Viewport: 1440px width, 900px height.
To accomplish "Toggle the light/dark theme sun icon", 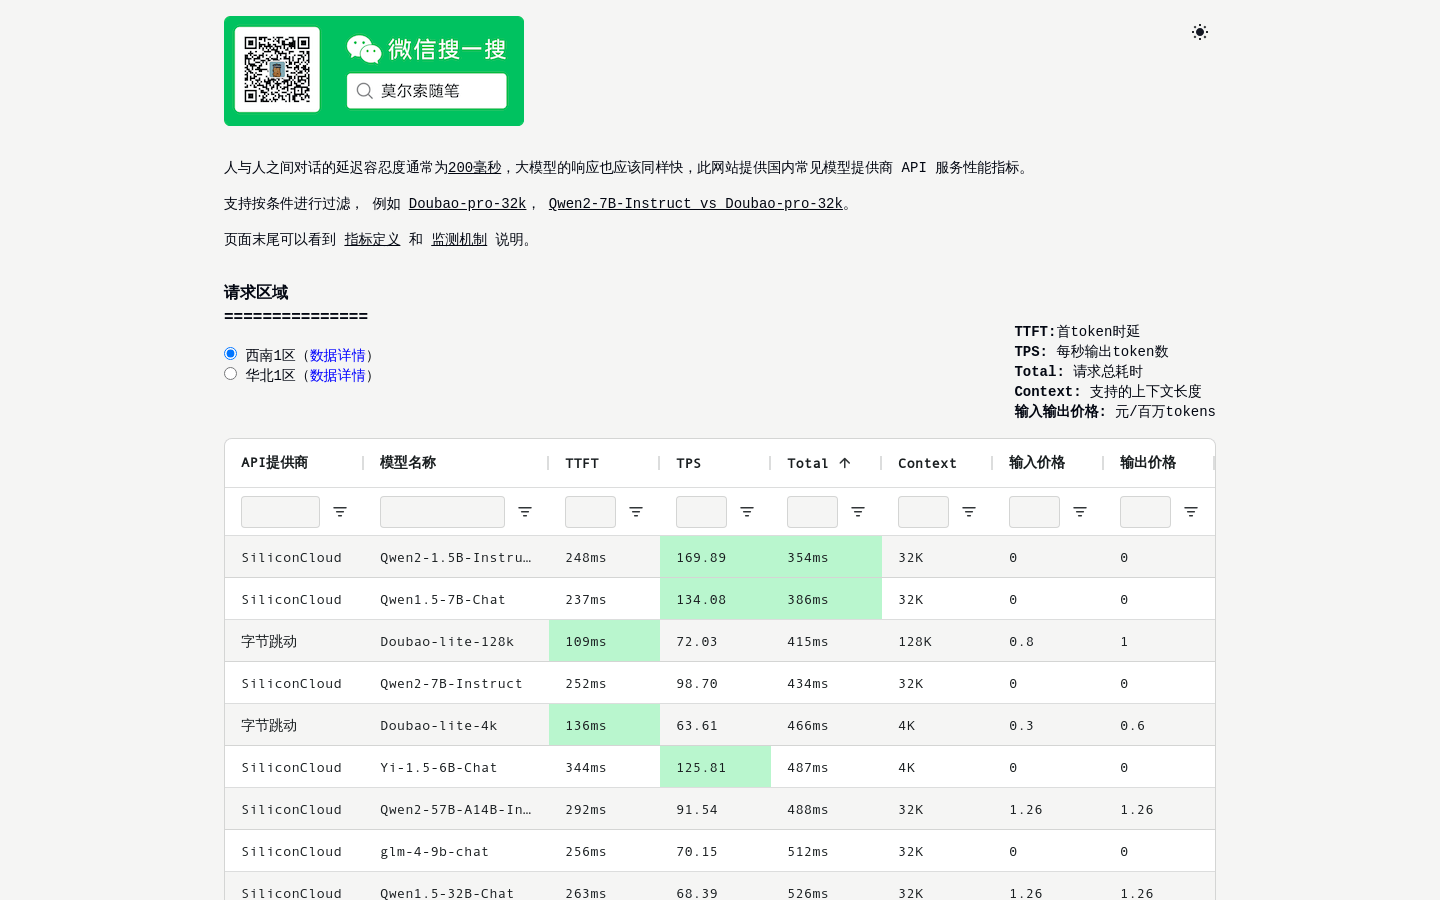I will pyautogui.click(x=1200, y=32).
